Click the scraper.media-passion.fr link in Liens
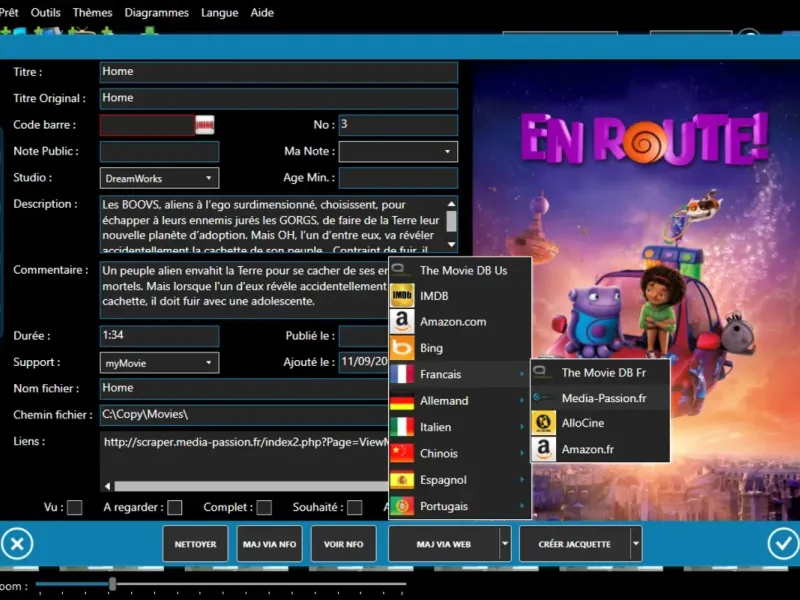Viewport: 800px width, 600px height. 246,442
